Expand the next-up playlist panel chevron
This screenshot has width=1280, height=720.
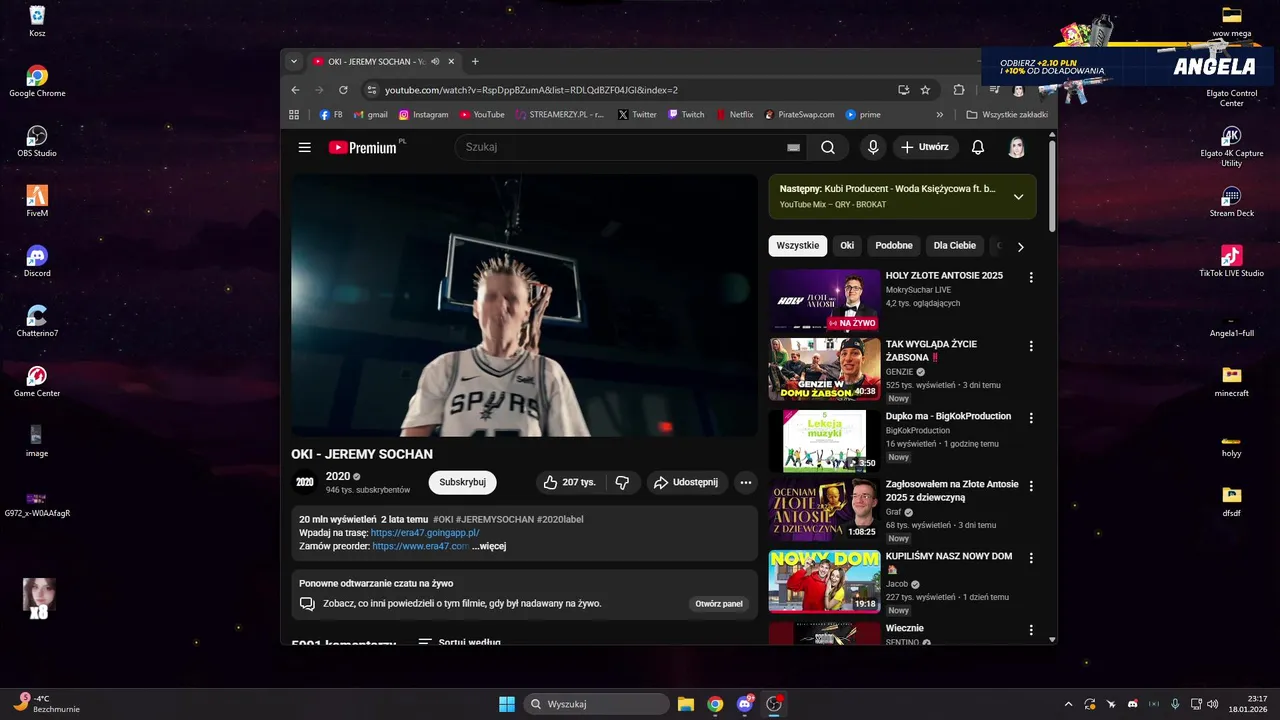(x=1018, y=196)
